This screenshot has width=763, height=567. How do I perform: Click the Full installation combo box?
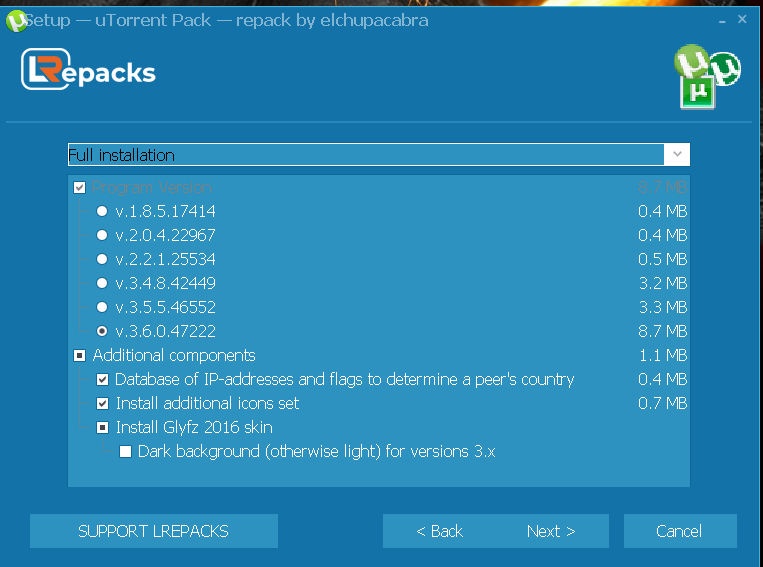[x=379, y=154]
